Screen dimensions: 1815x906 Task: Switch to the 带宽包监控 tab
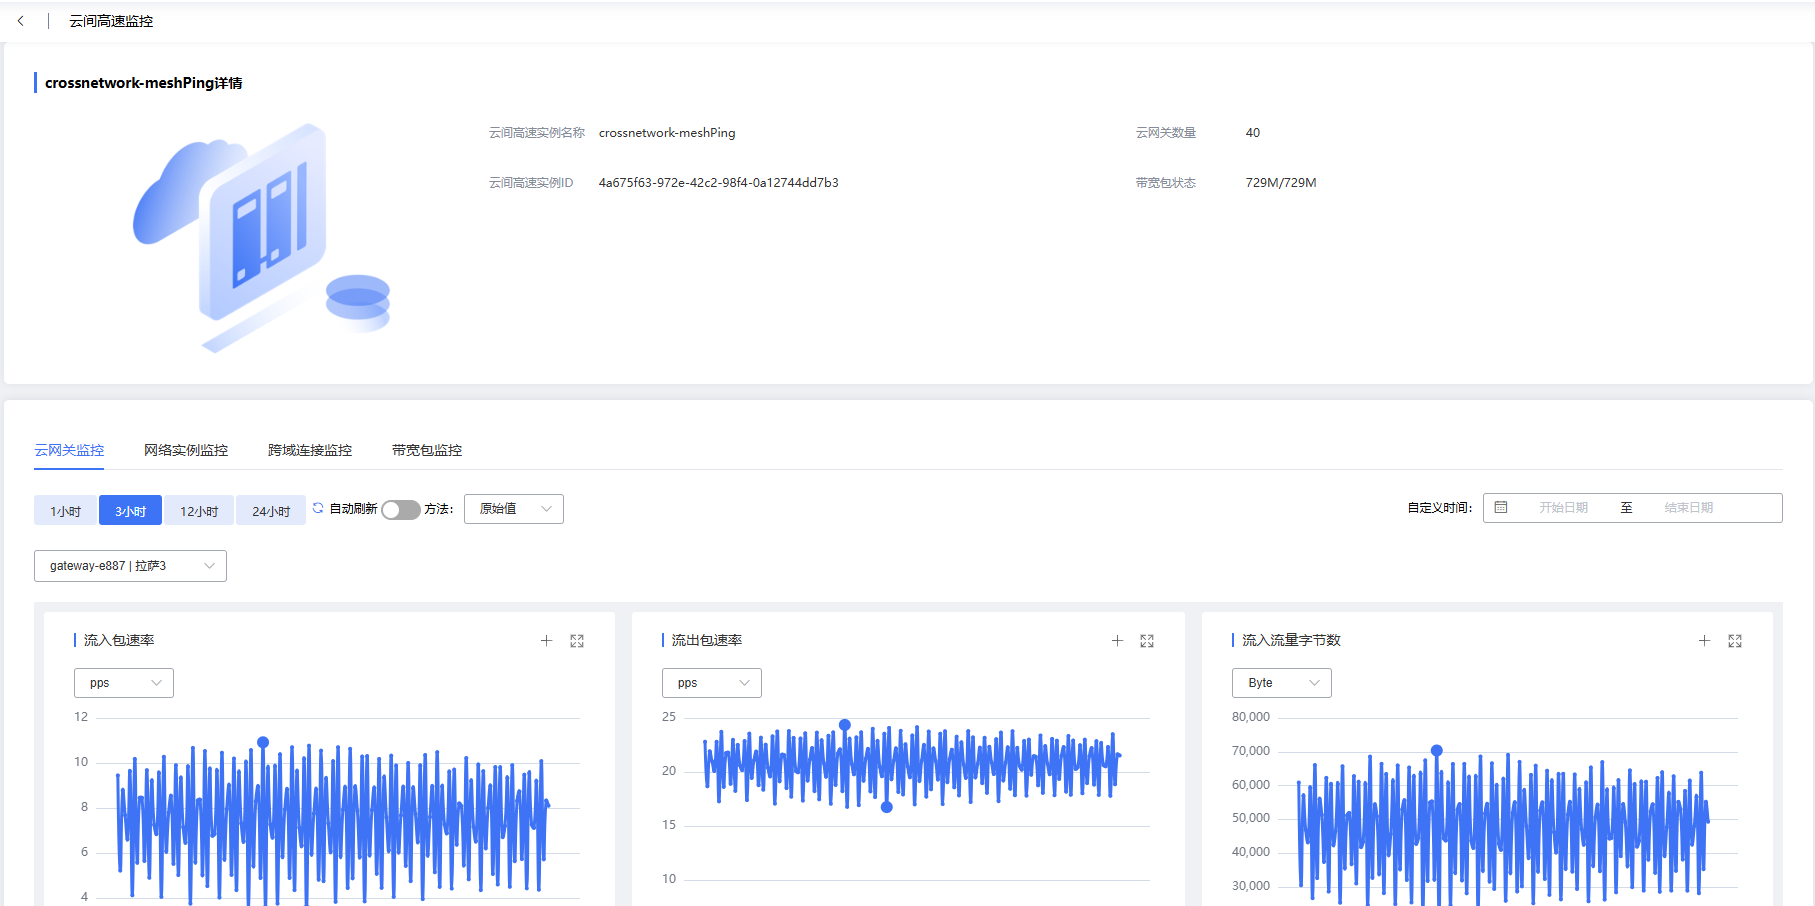point(427,450)
